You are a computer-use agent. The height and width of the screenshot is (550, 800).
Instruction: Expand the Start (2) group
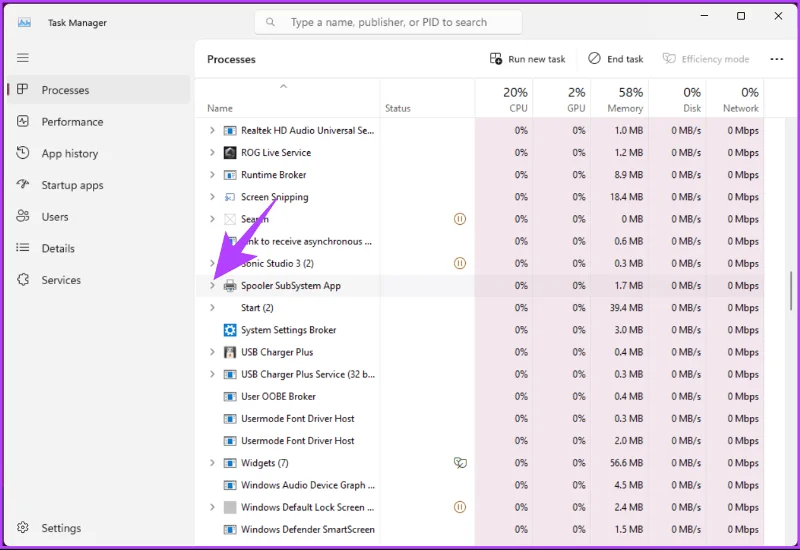tap(212, 308)
